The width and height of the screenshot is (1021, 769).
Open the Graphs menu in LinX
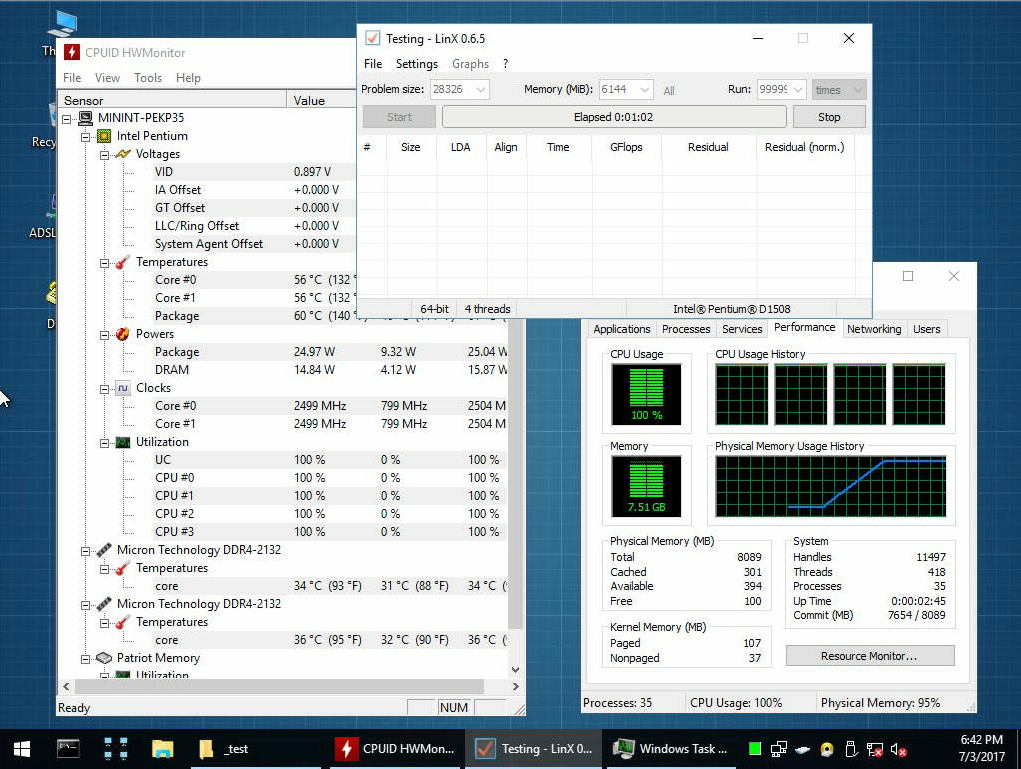(x=470, y=64)
